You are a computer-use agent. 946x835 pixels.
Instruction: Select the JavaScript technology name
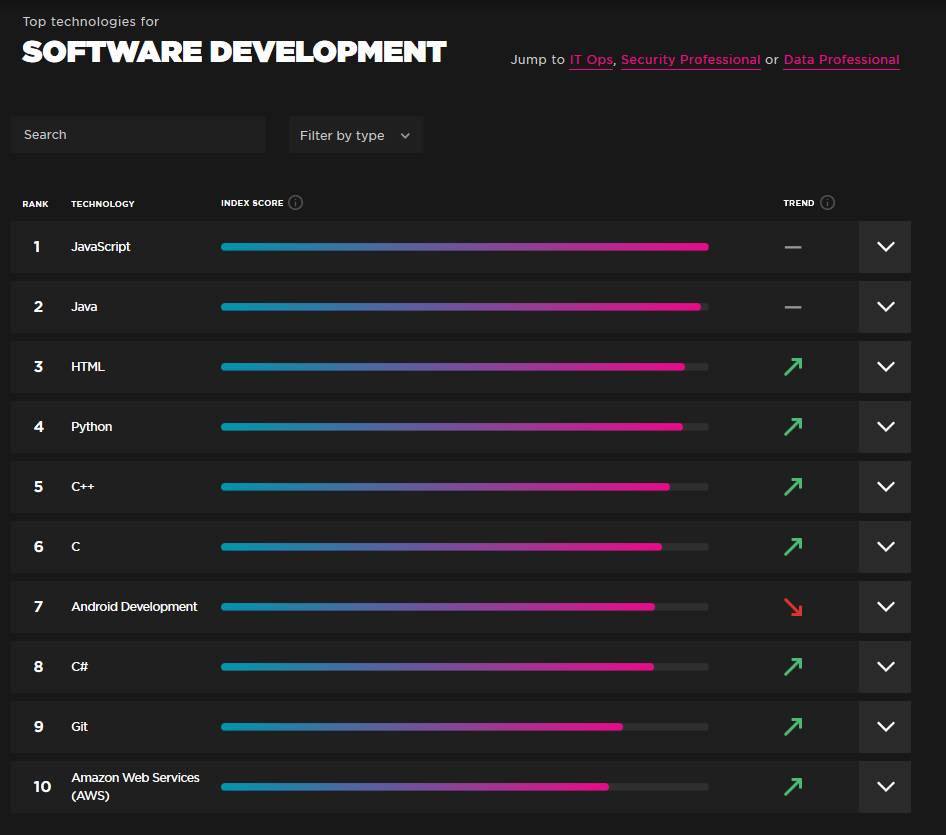click(x=101, y=247)
